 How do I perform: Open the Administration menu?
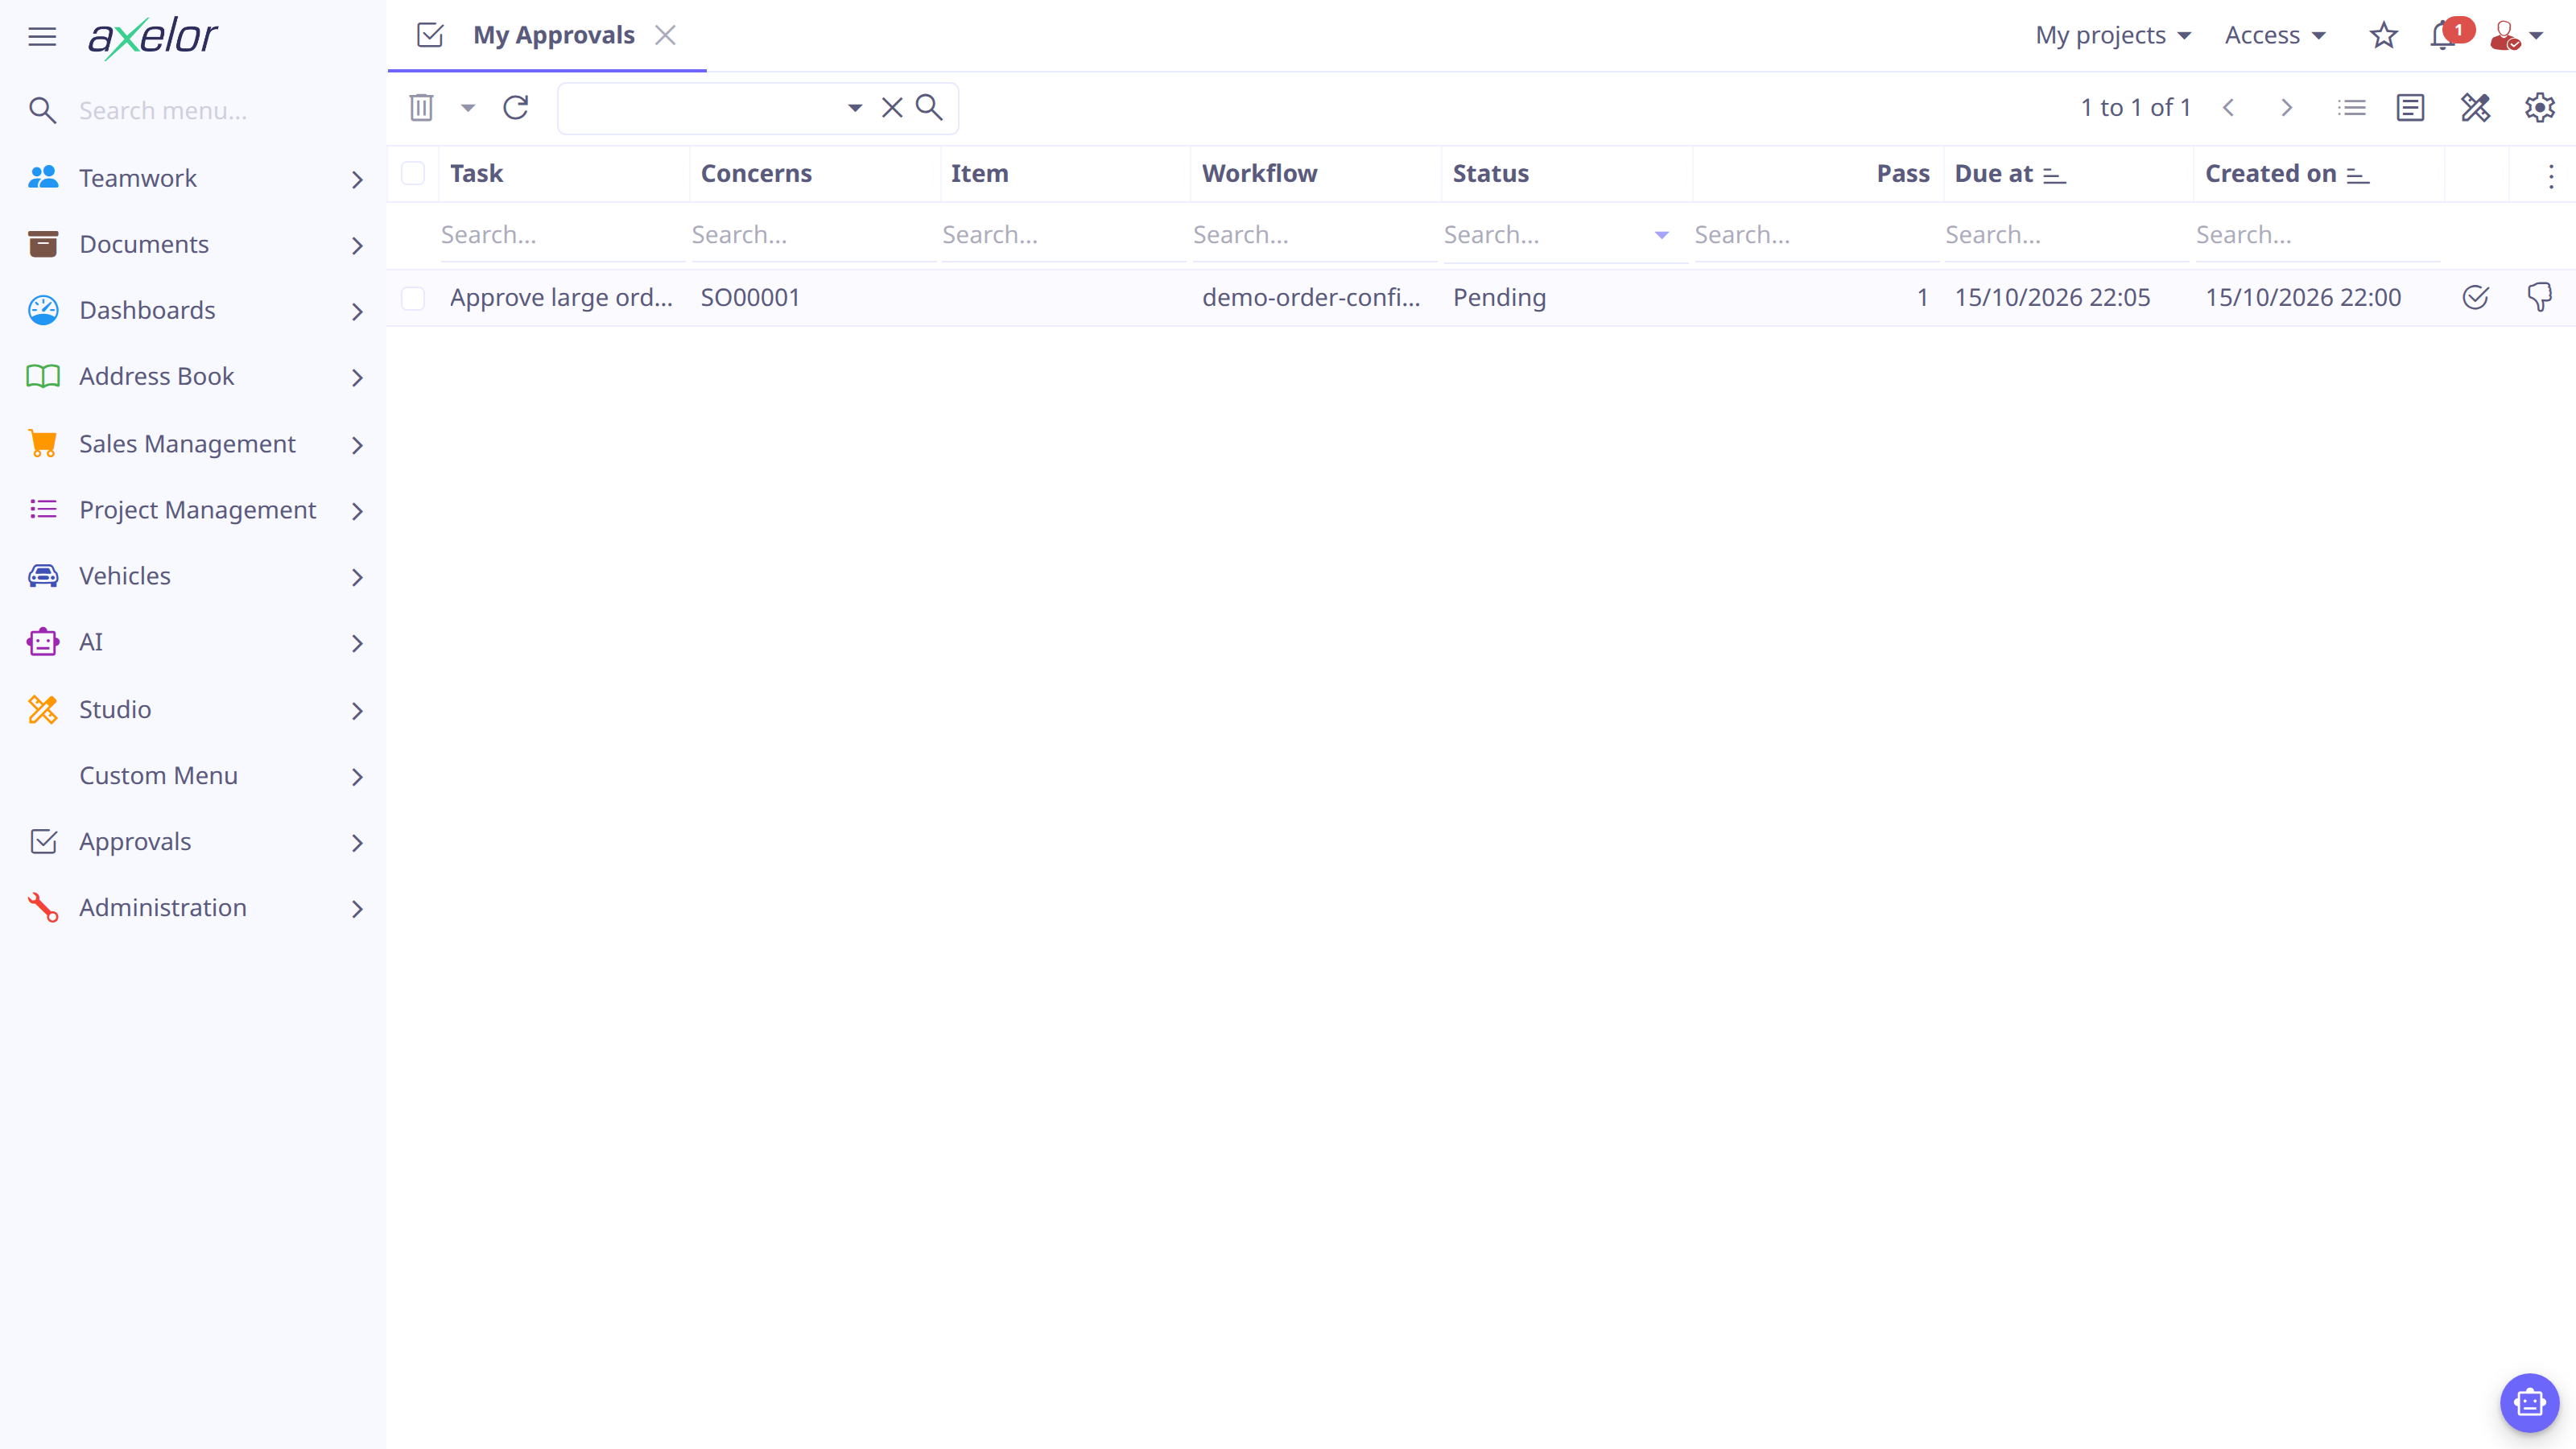tap(194, 908)
